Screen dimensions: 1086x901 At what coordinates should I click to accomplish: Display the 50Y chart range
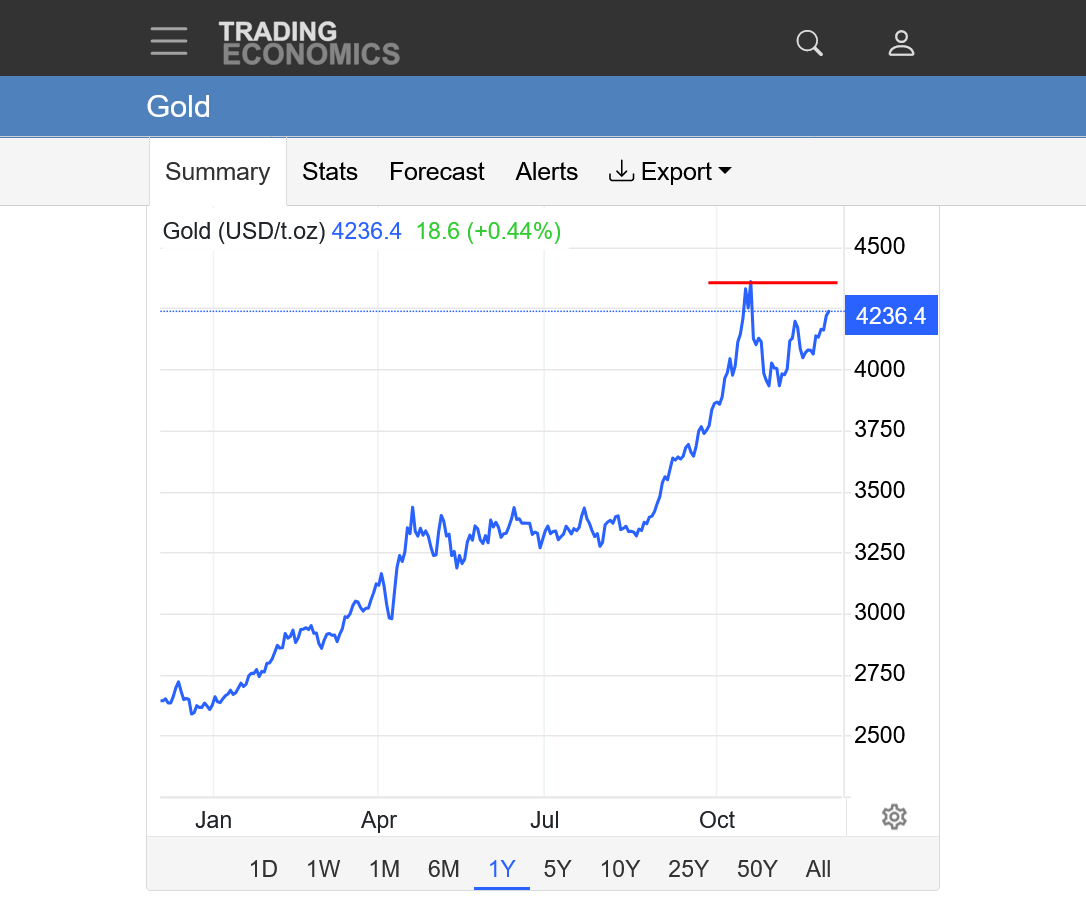coord(757,869)
